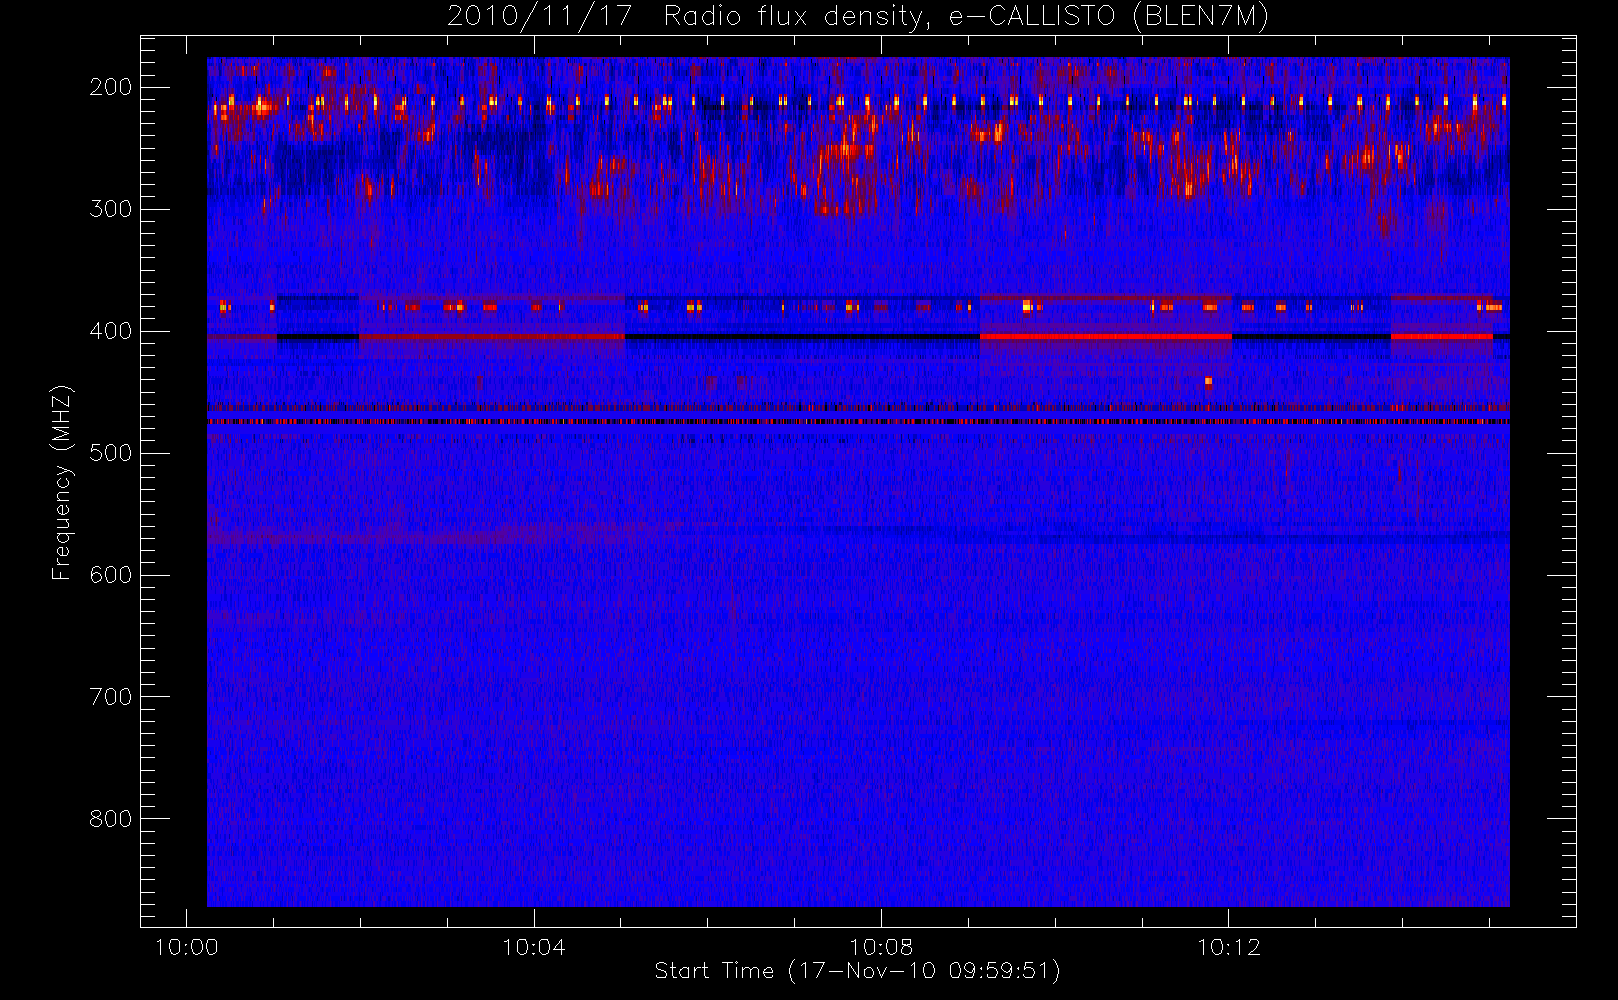Click the '10:12' time tick label

pyautogui.click(x=1229, y=947)
